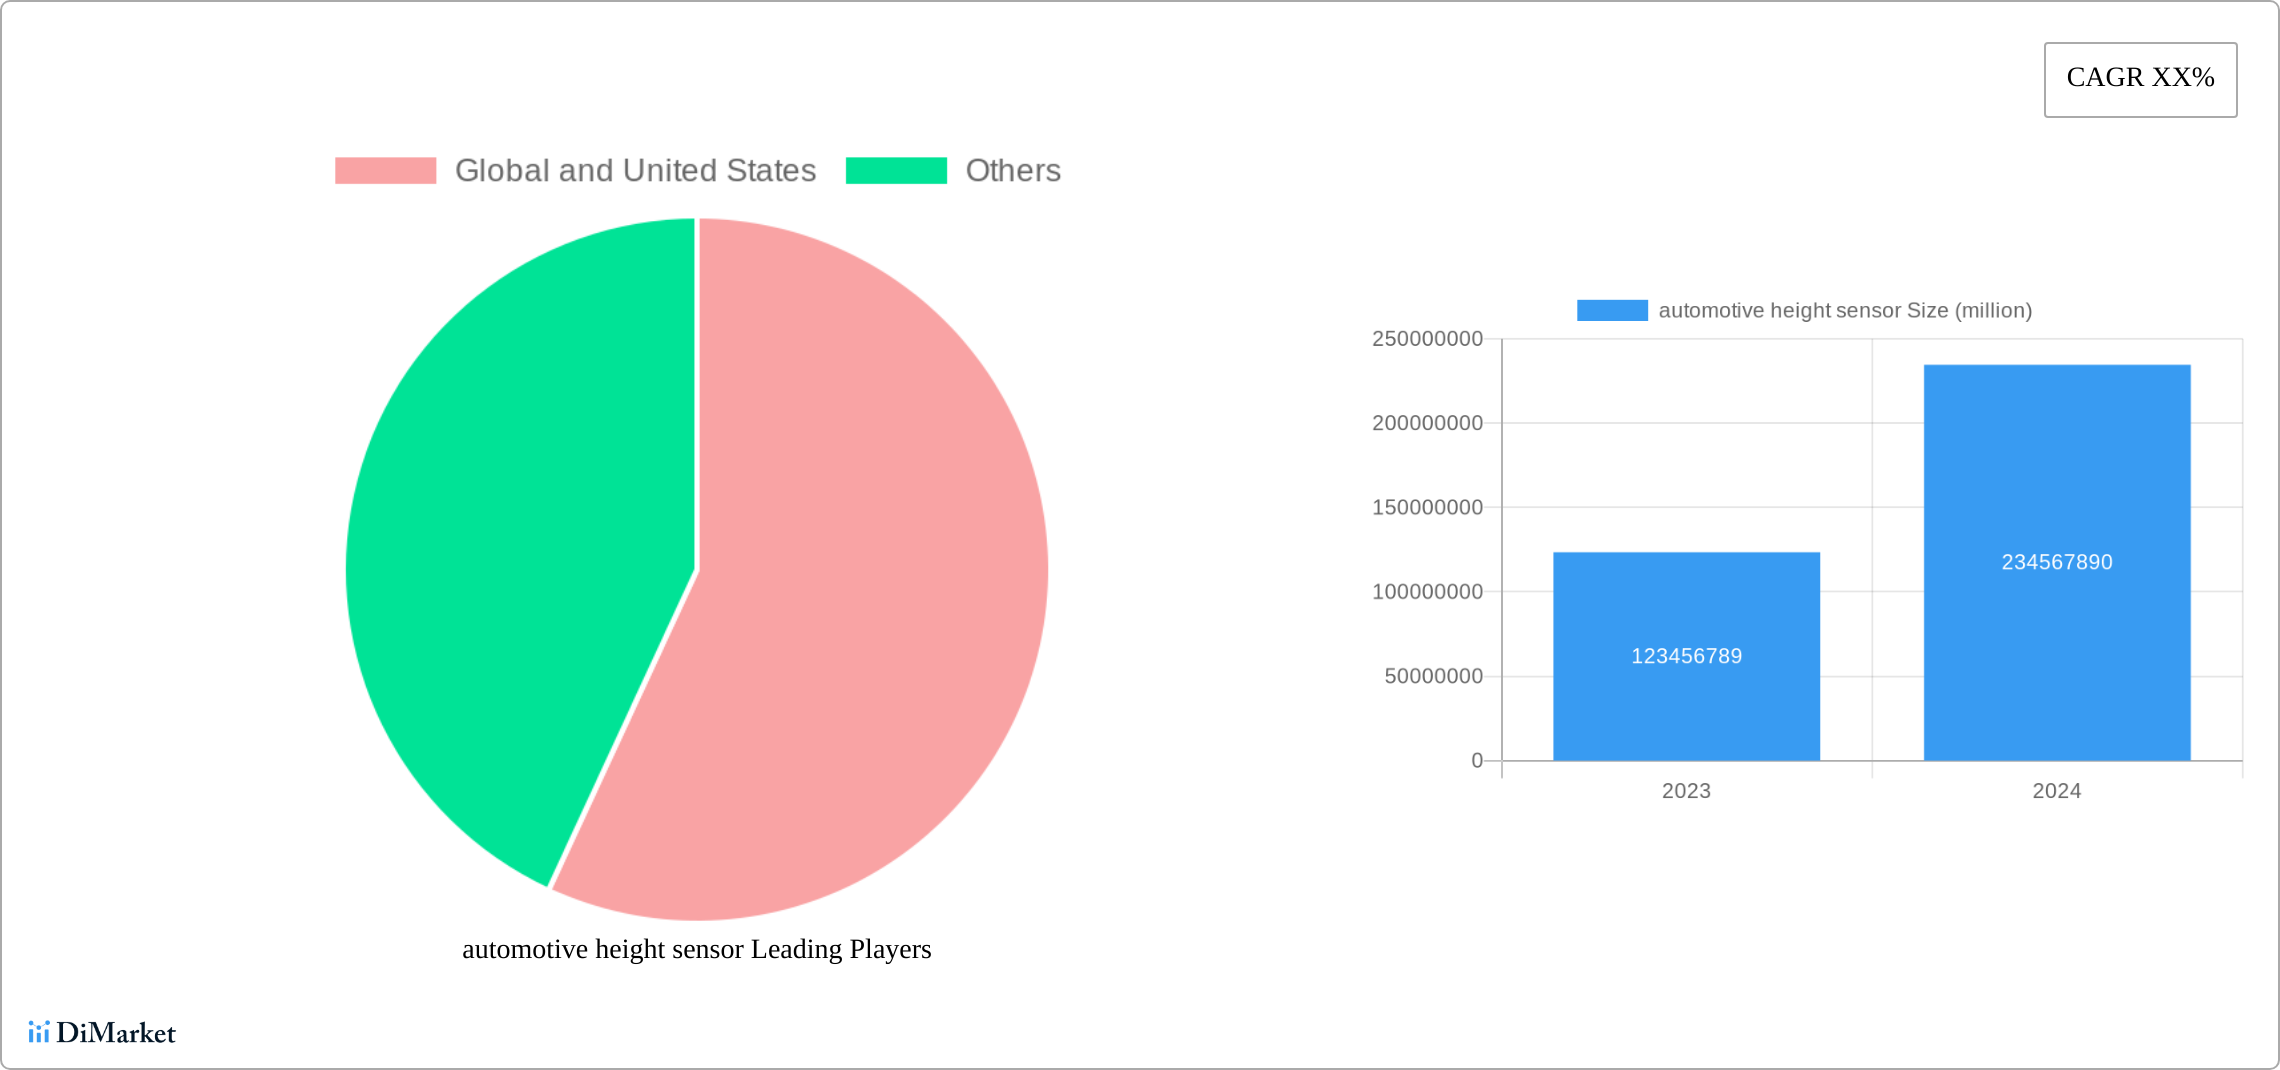Viewport: 2280px width, 1070px height.
Task: Toggle automotive height sensor Size legend label
Action: point(1845,311)
